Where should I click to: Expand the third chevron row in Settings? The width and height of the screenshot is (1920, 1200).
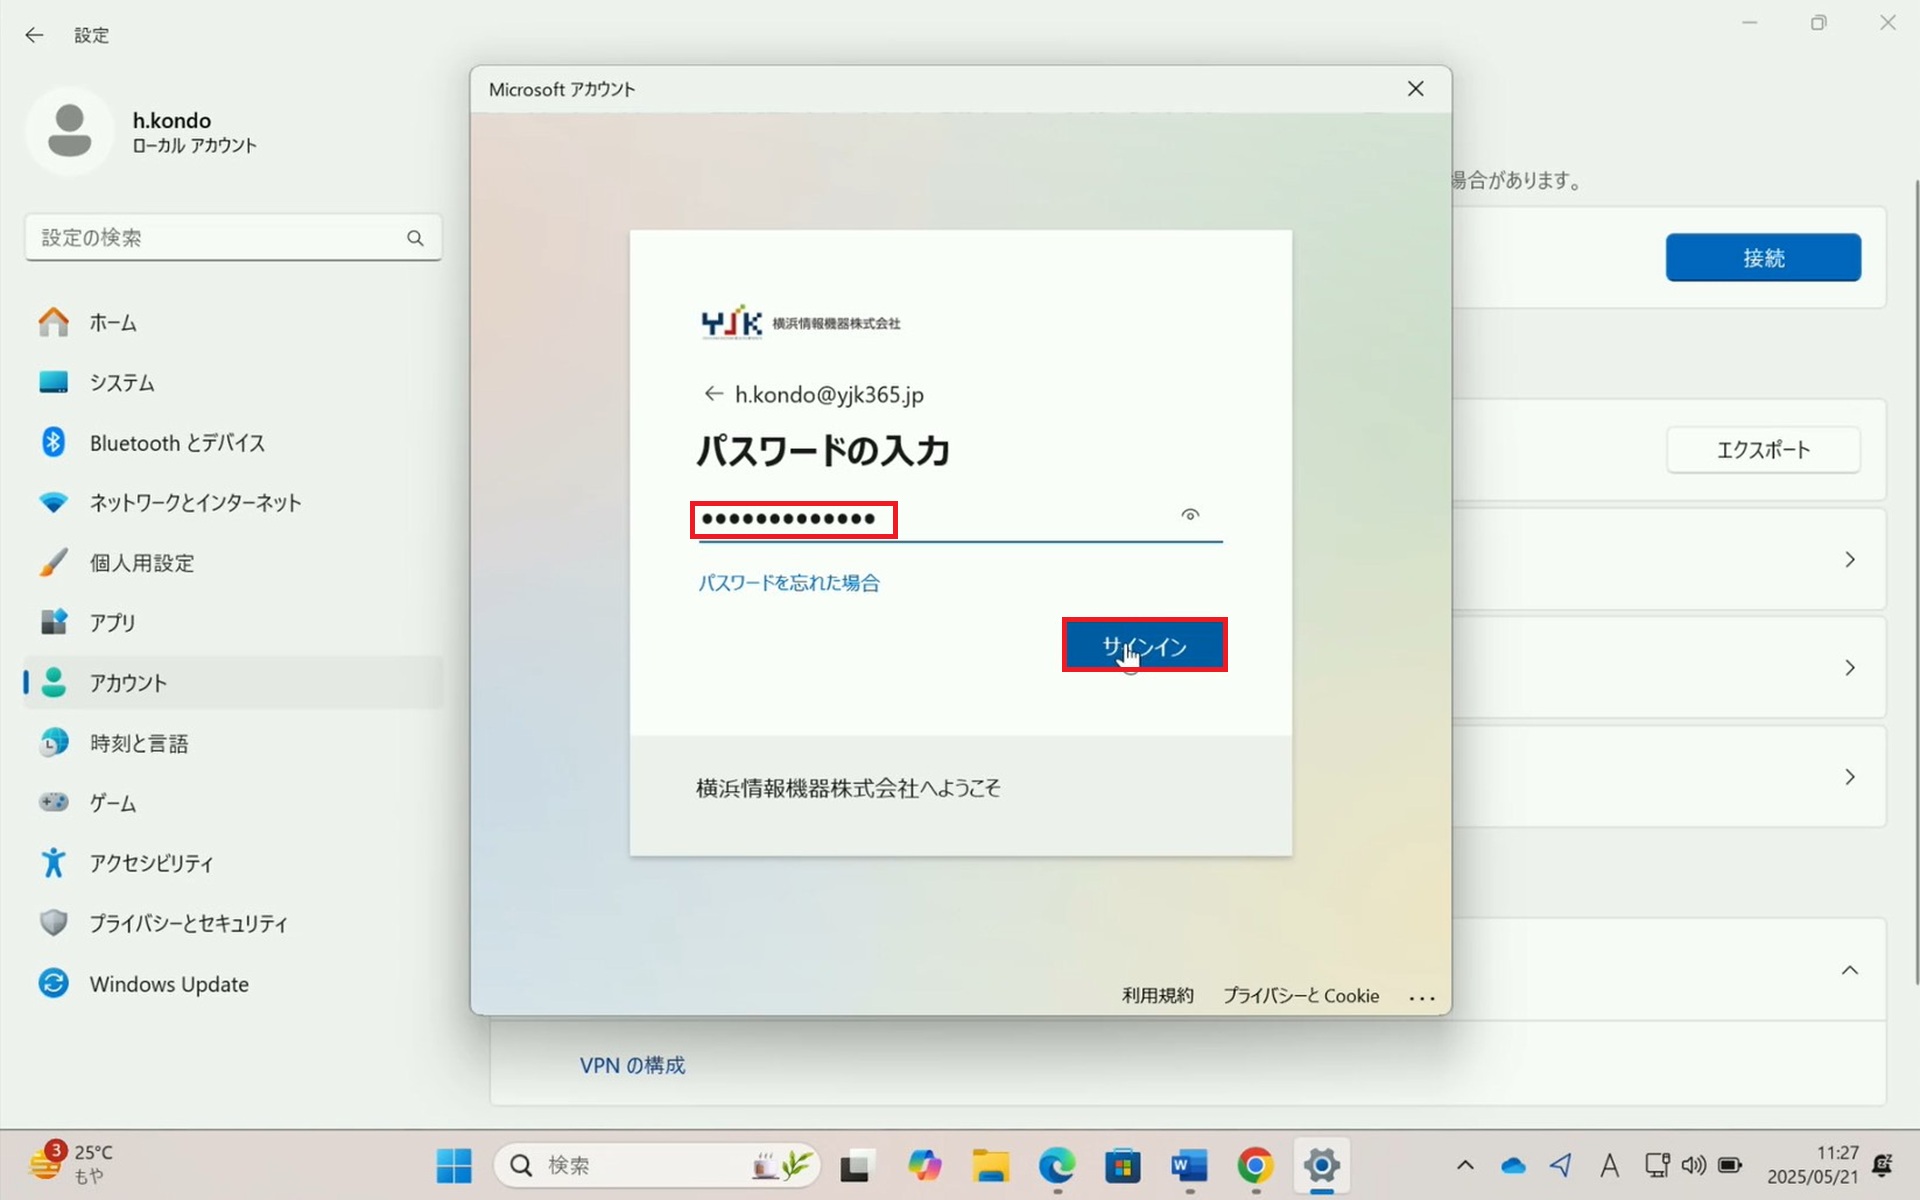coord(1850,777)
